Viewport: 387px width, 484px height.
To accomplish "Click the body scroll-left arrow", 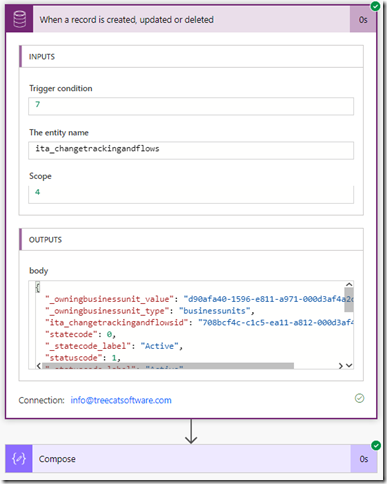I will [x=39, y=366].
